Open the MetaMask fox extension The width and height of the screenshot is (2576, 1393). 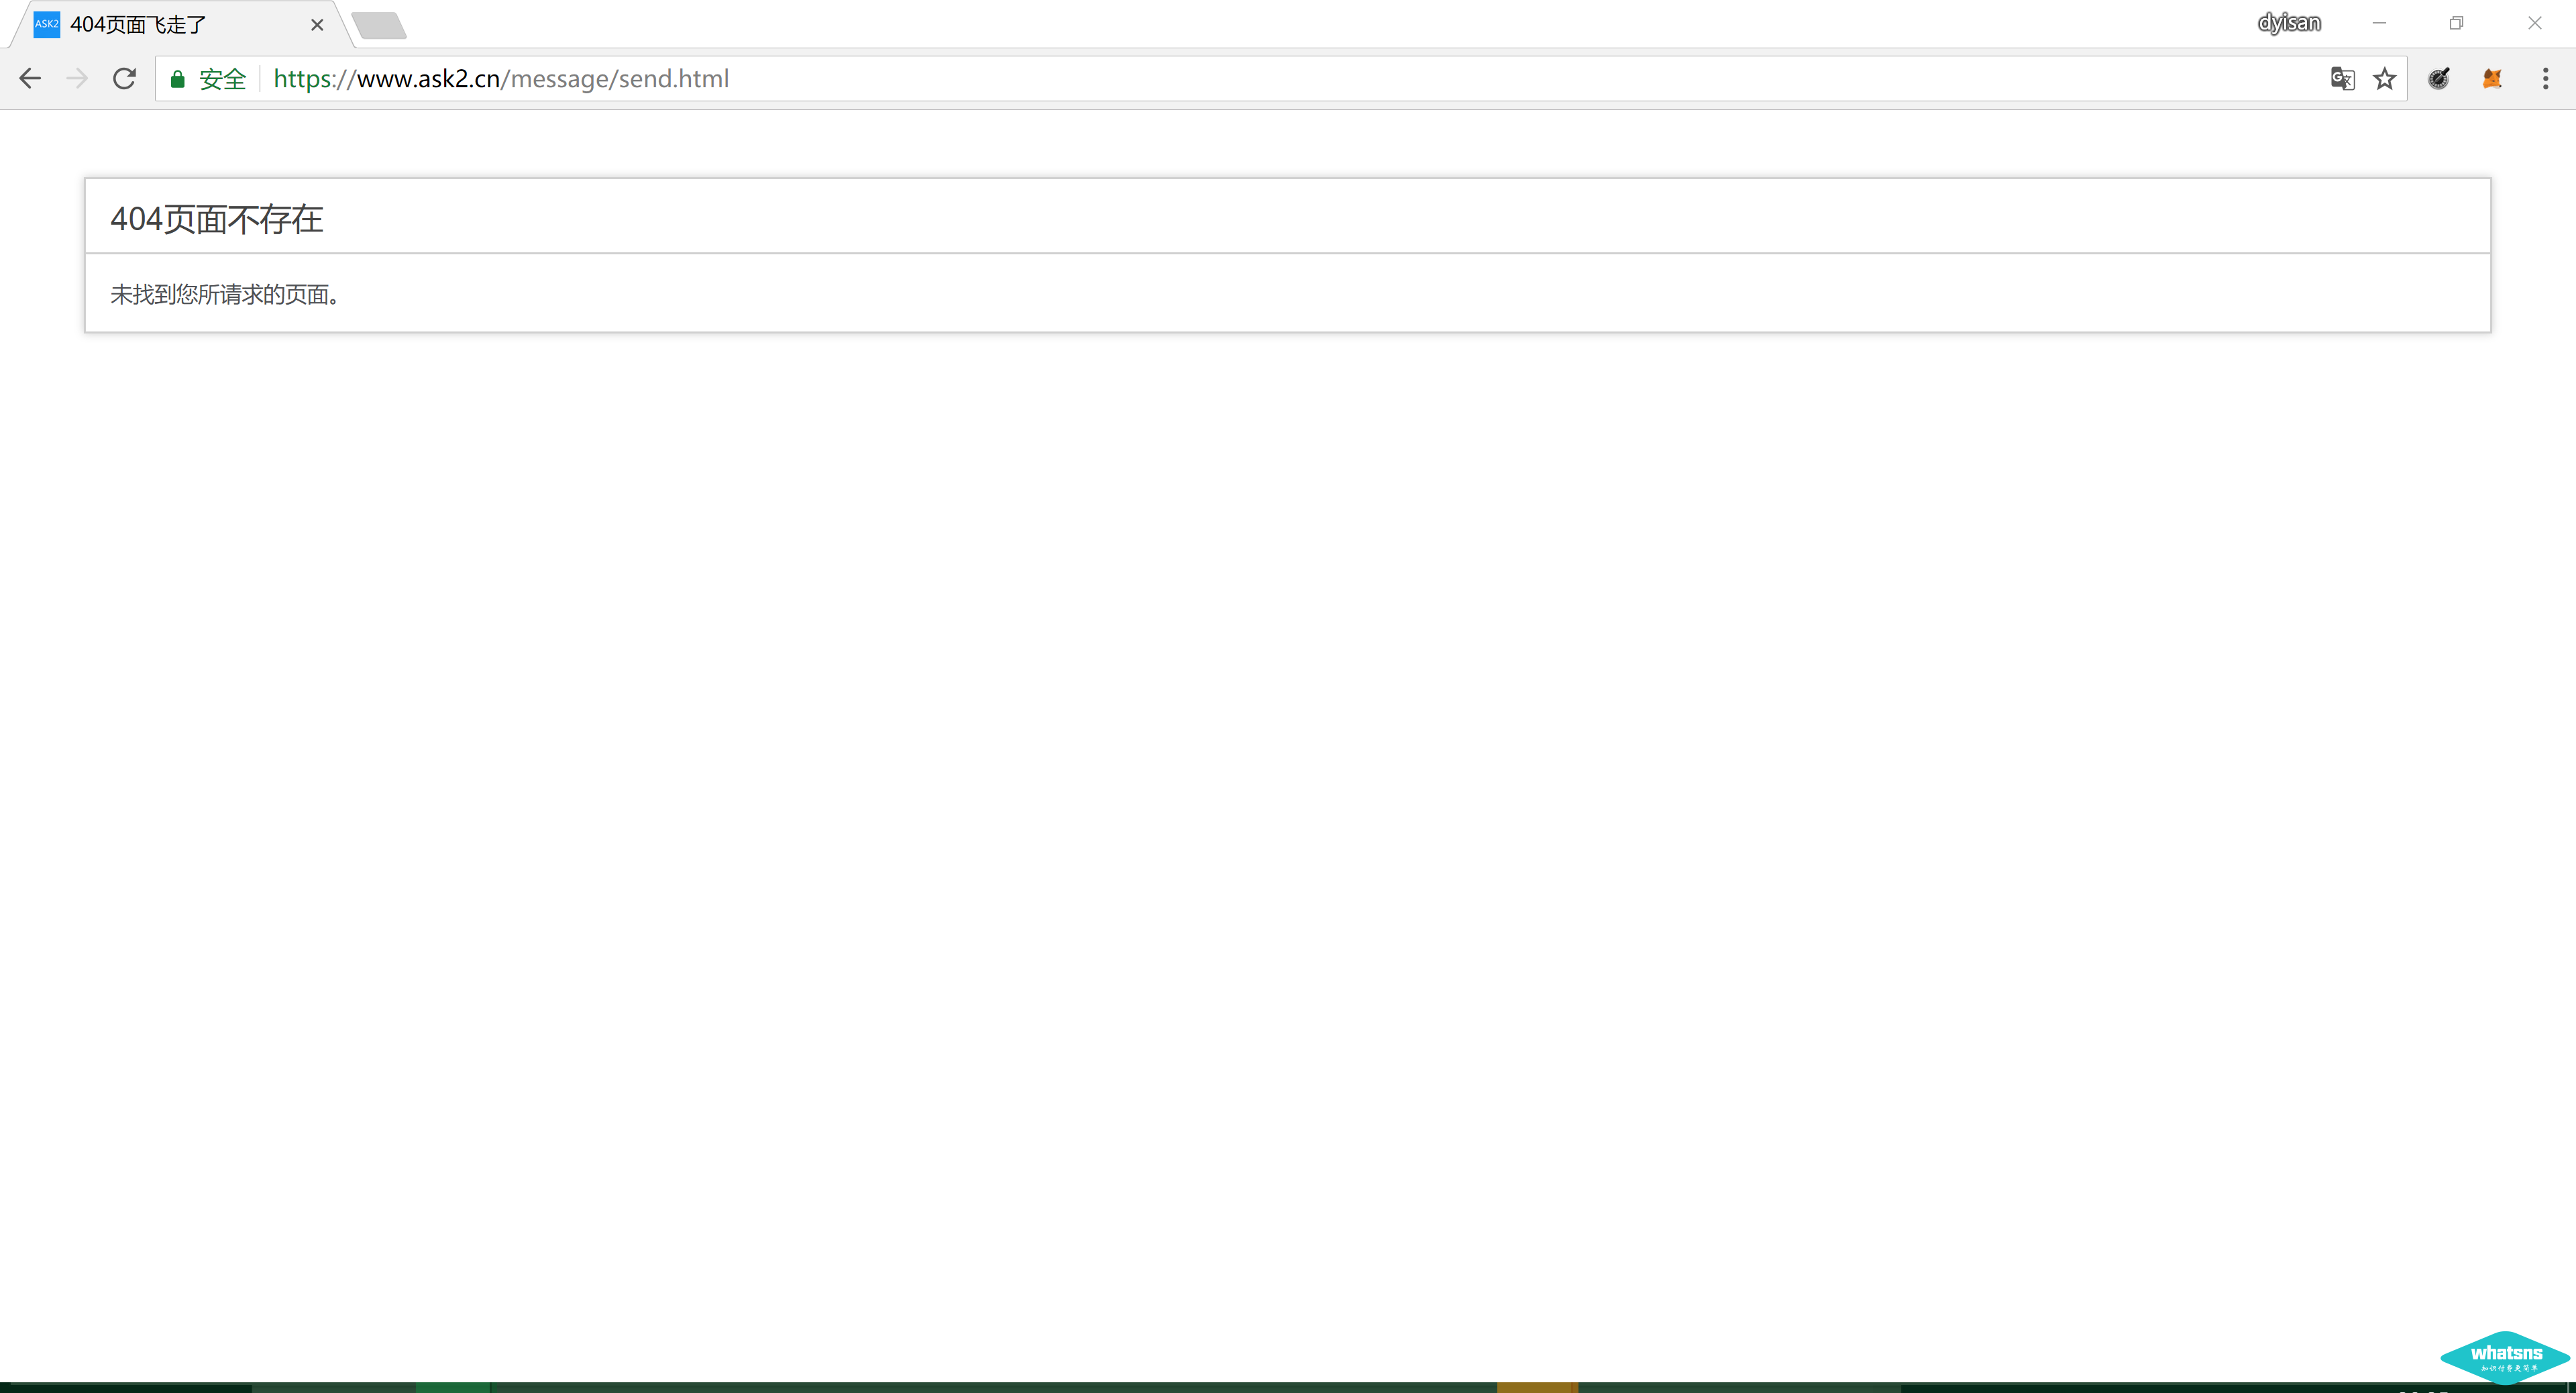[x=2492, y=79]
